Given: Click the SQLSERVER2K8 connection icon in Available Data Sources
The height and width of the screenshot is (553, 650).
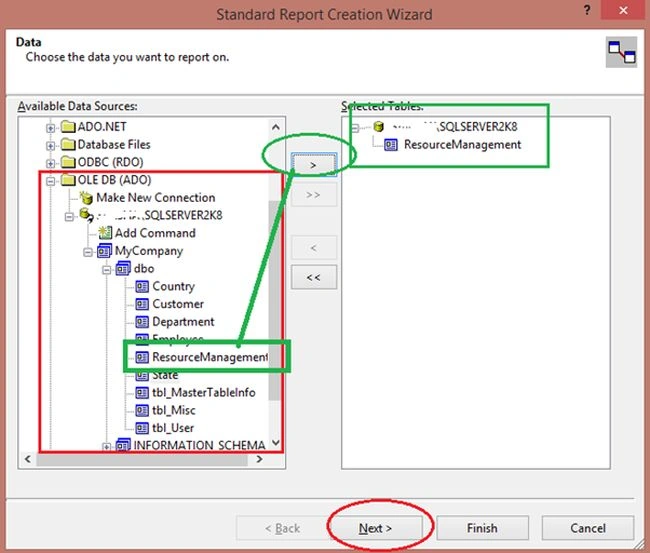Looking at the screenshot, I should coord(86,215).
